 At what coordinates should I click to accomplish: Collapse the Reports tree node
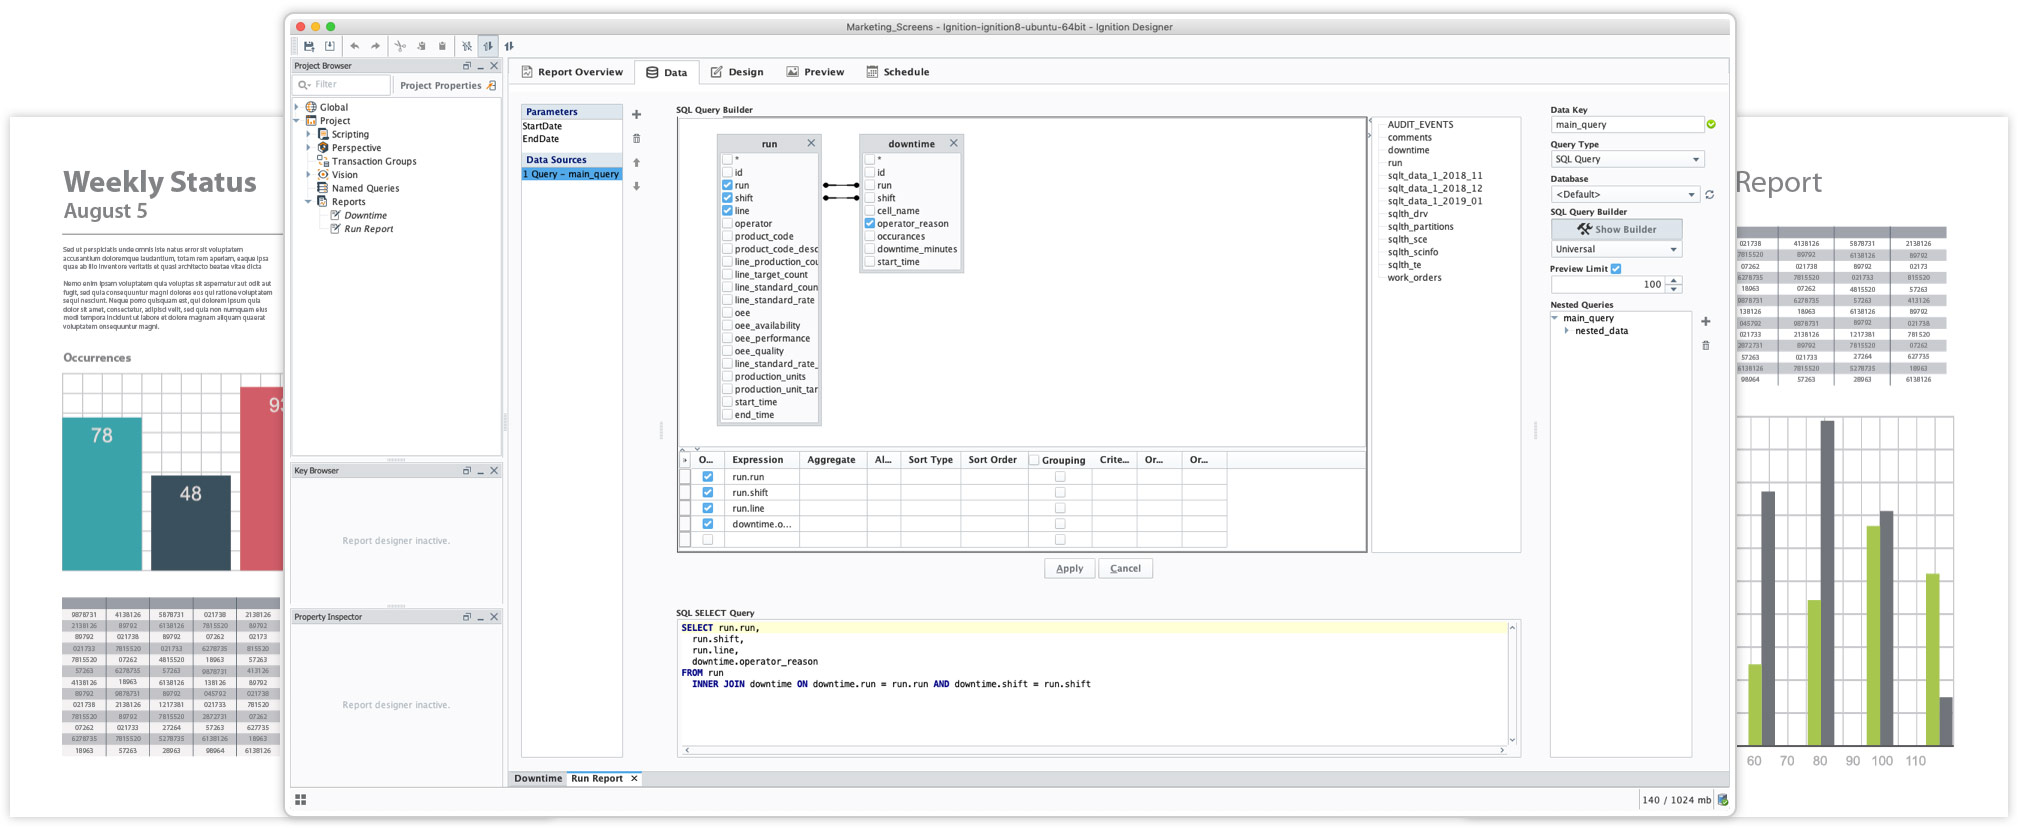click(308, 201)
